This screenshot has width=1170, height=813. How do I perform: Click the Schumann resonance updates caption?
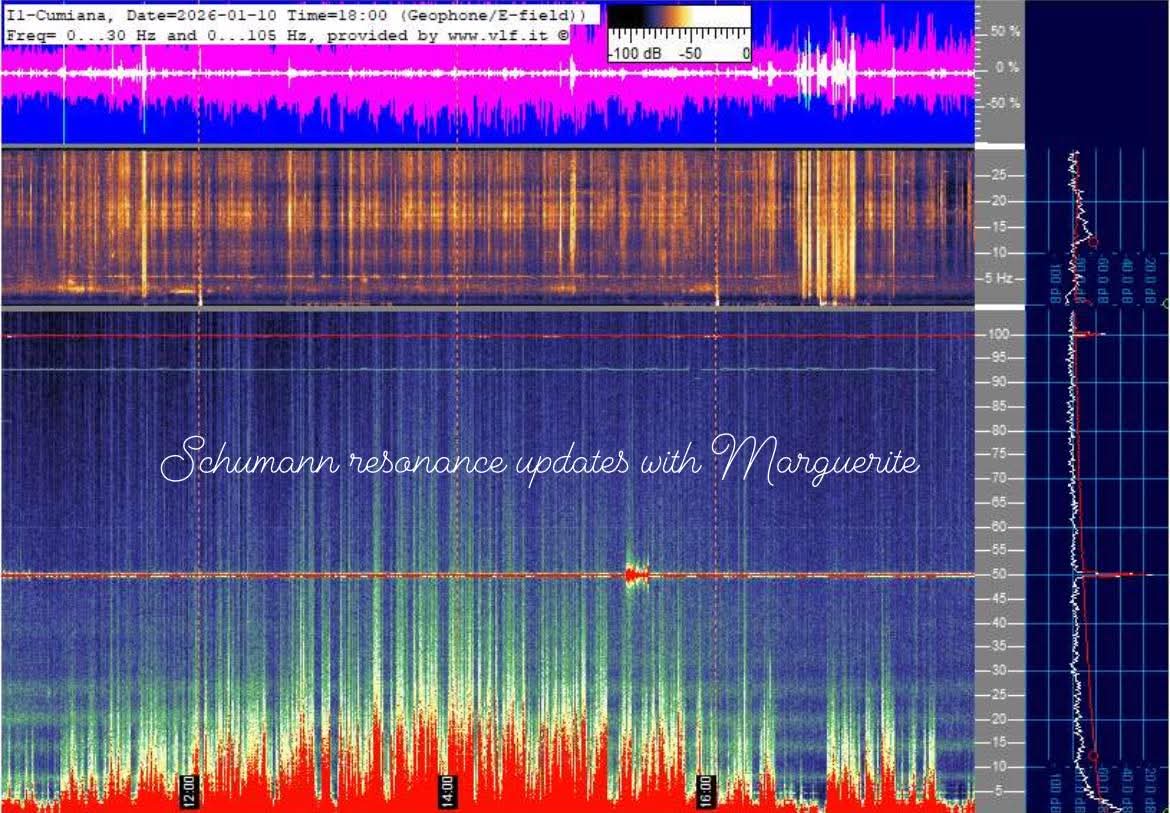tap(540, 463)
